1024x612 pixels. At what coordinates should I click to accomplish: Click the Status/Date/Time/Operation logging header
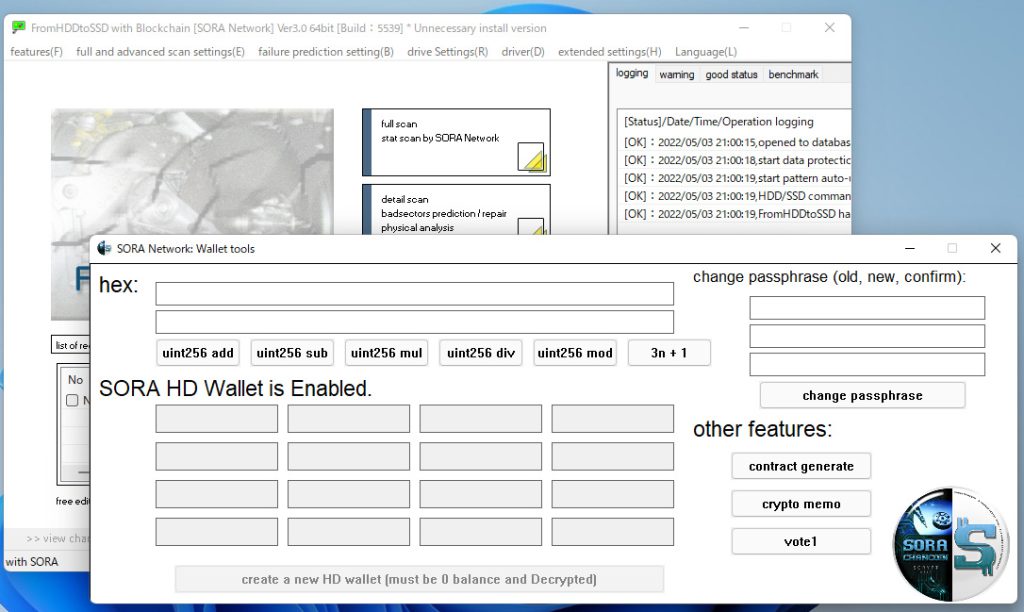coord(718,121)
